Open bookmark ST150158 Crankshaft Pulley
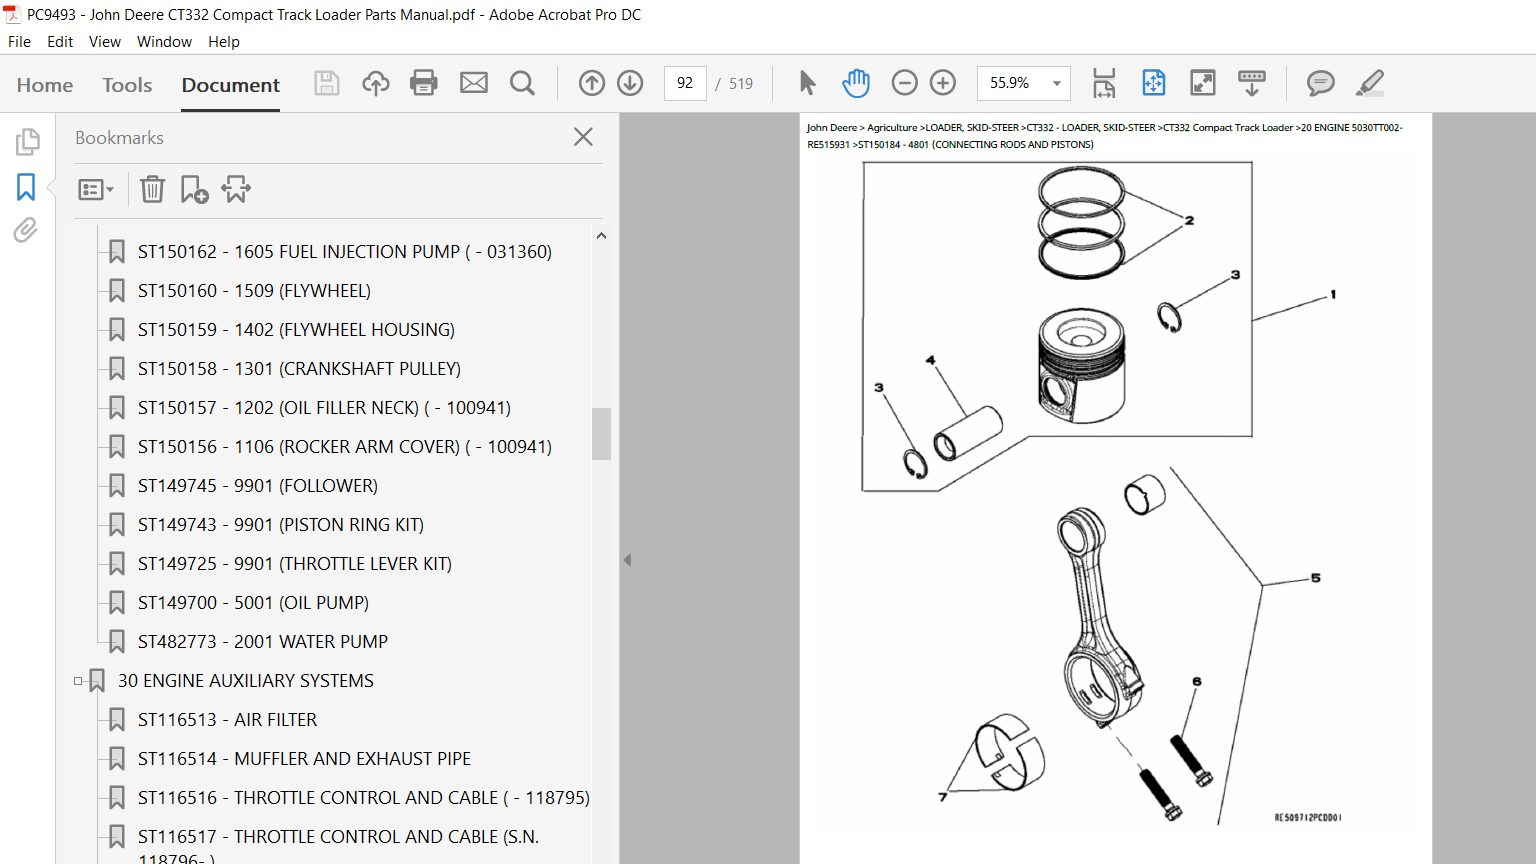The image size is (1536, 864). [299, 369]
